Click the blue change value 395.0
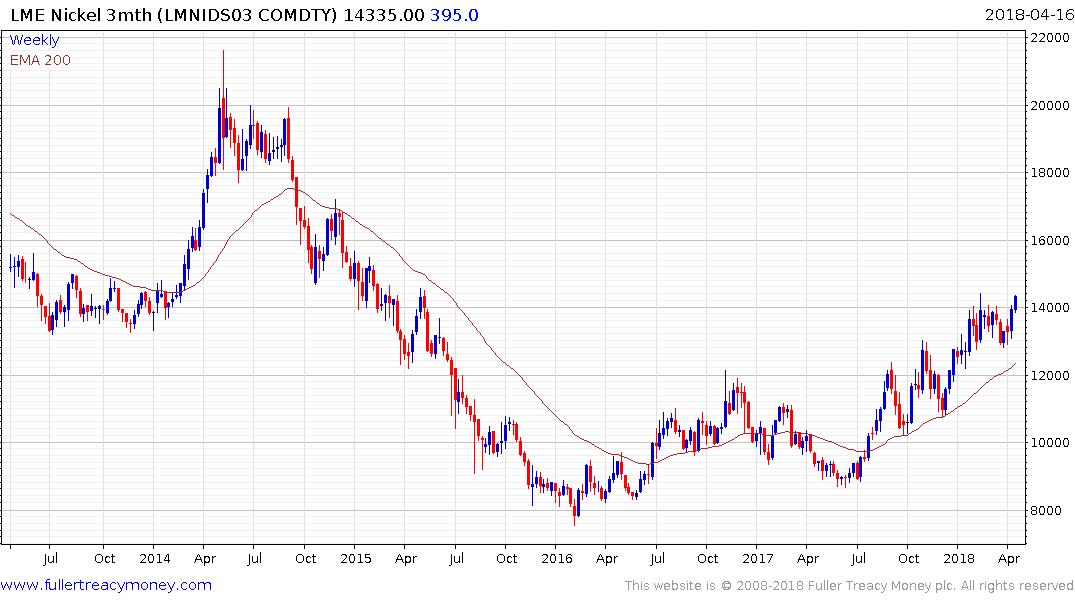This screenshot has width=1075, height=600. click(x=454, y=15)
